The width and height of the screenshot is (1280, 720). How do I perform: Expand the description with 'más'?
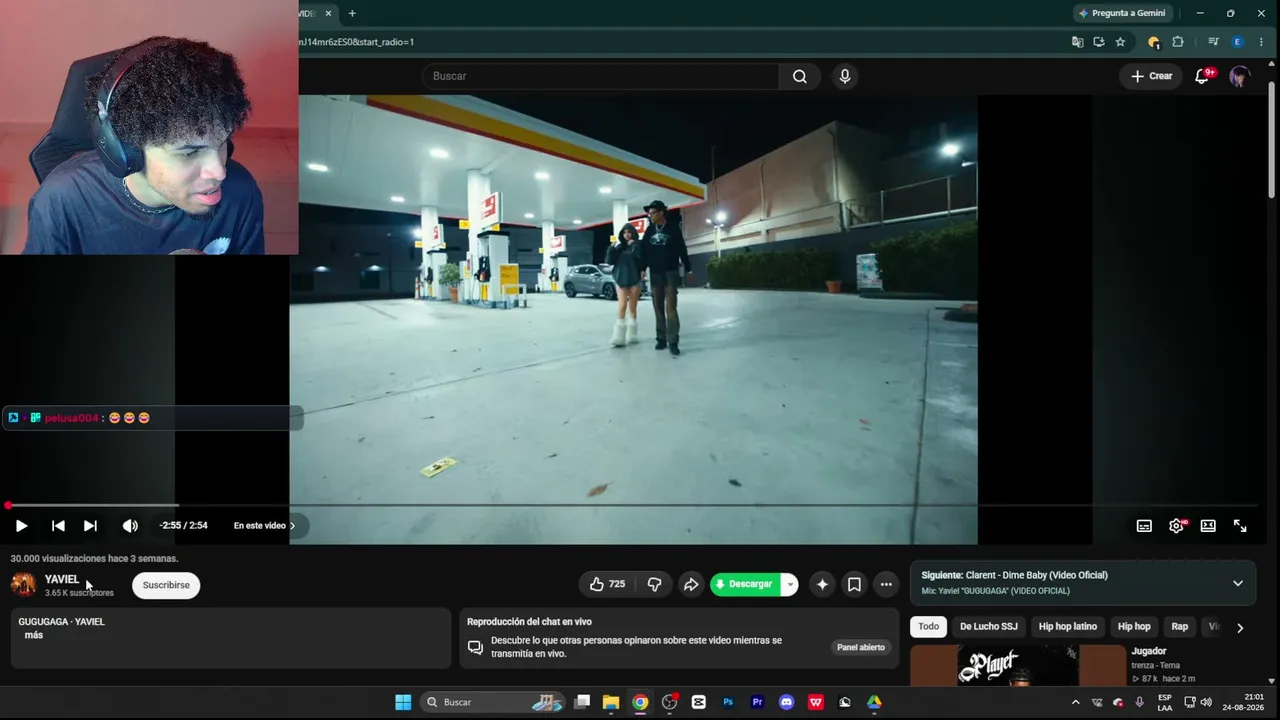pyautogui.click(x=34, y=635)
